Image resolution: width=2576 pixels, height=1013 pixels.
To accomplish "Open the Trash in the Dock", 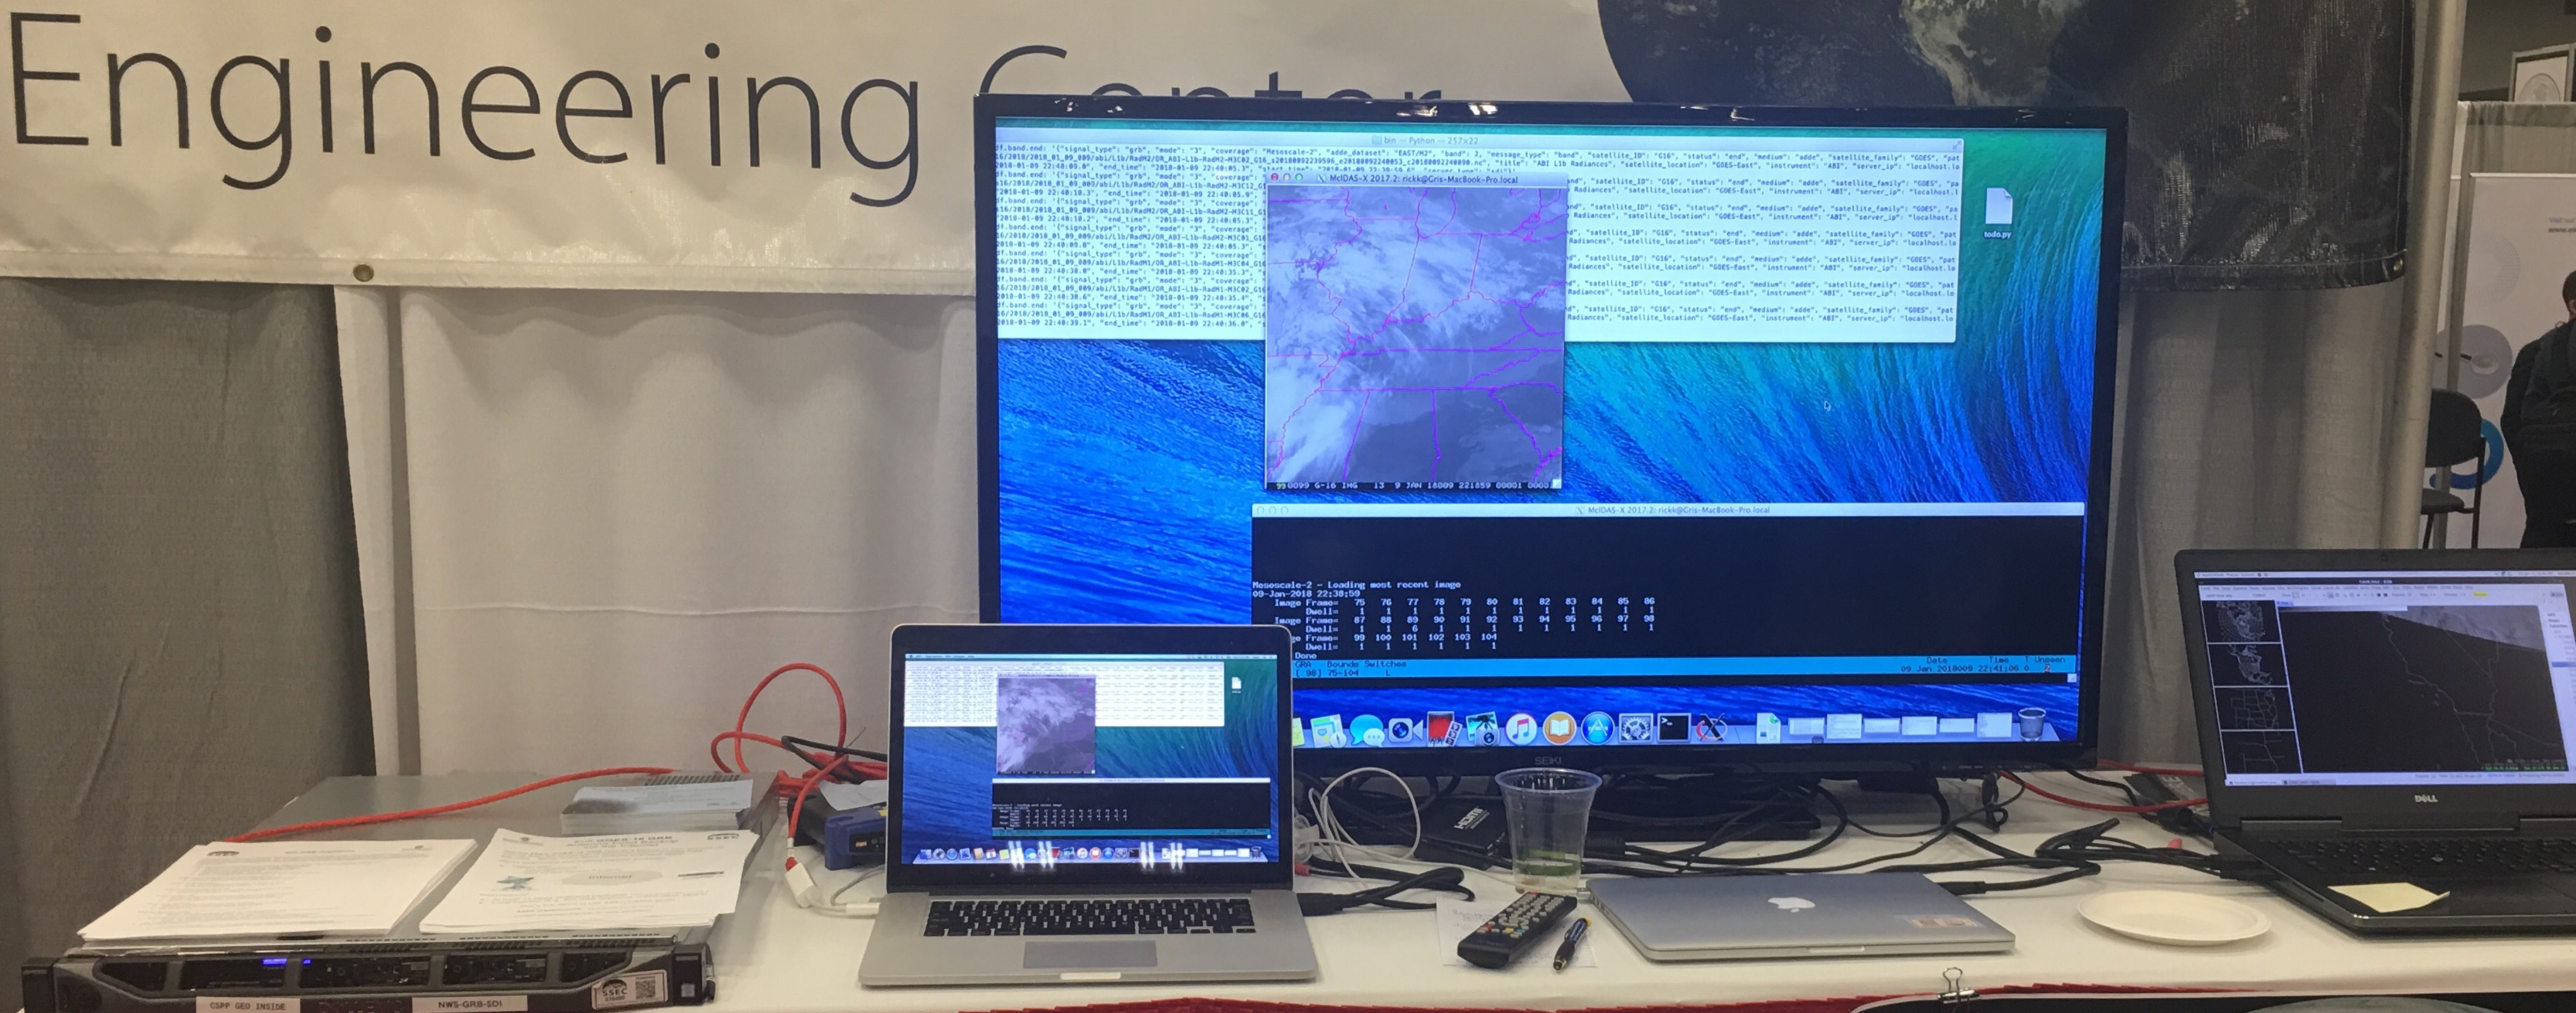I will 2032,724.
